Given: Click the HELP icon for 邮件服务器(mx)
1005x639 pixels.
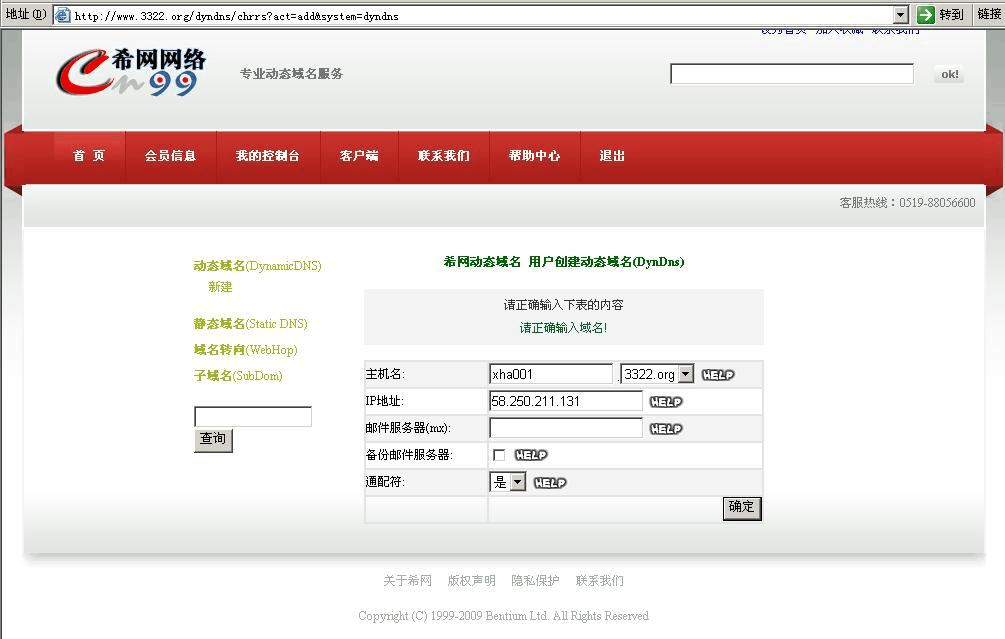Looking at the screenshot, I should tap(666, 429).
